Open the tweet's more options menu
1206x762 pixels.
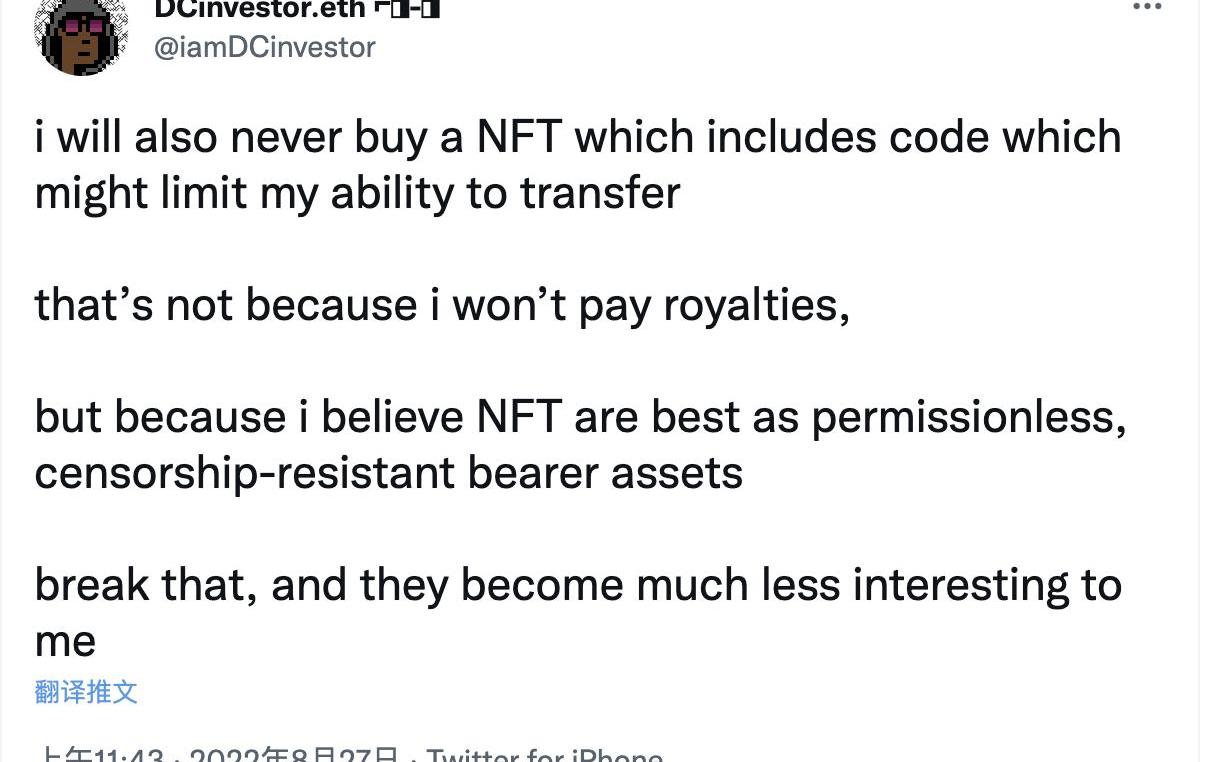1147,8
